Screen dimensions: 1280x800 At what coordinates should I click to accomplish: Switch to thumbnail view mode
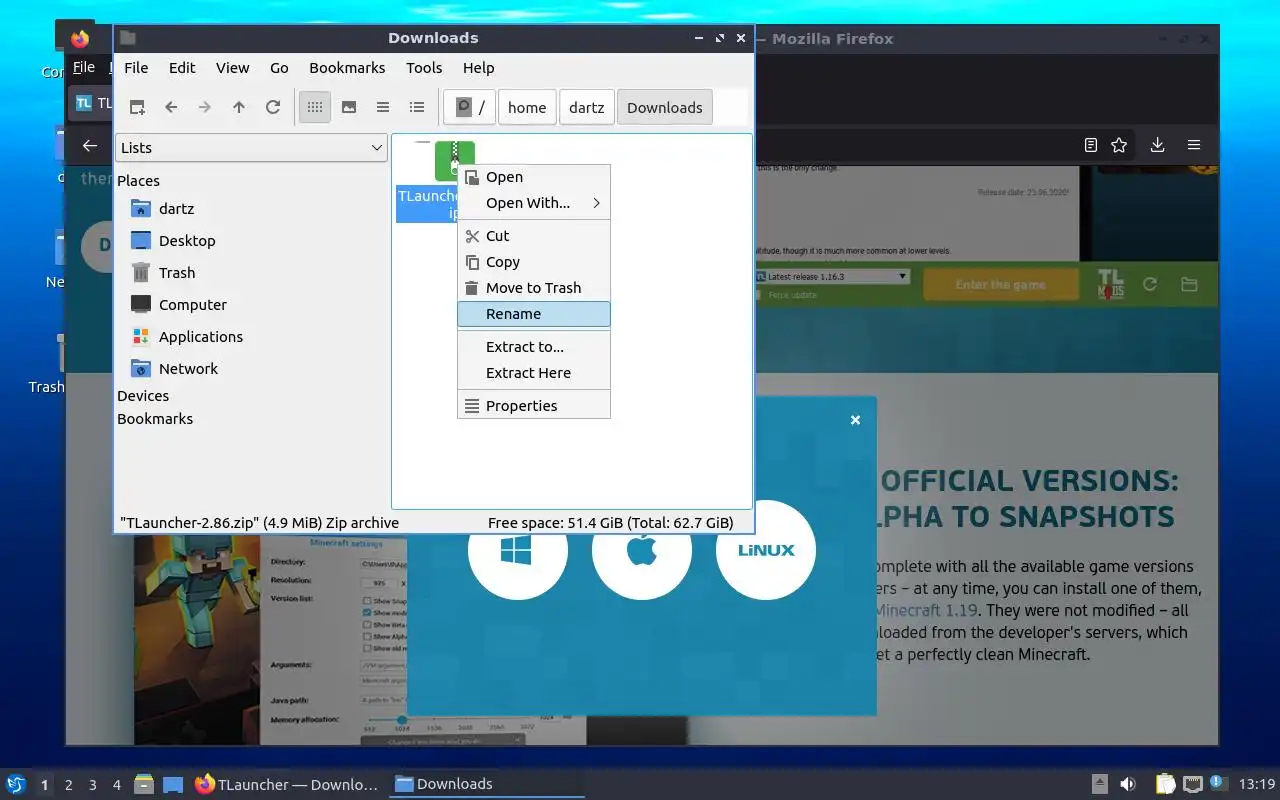coord(349,107)
